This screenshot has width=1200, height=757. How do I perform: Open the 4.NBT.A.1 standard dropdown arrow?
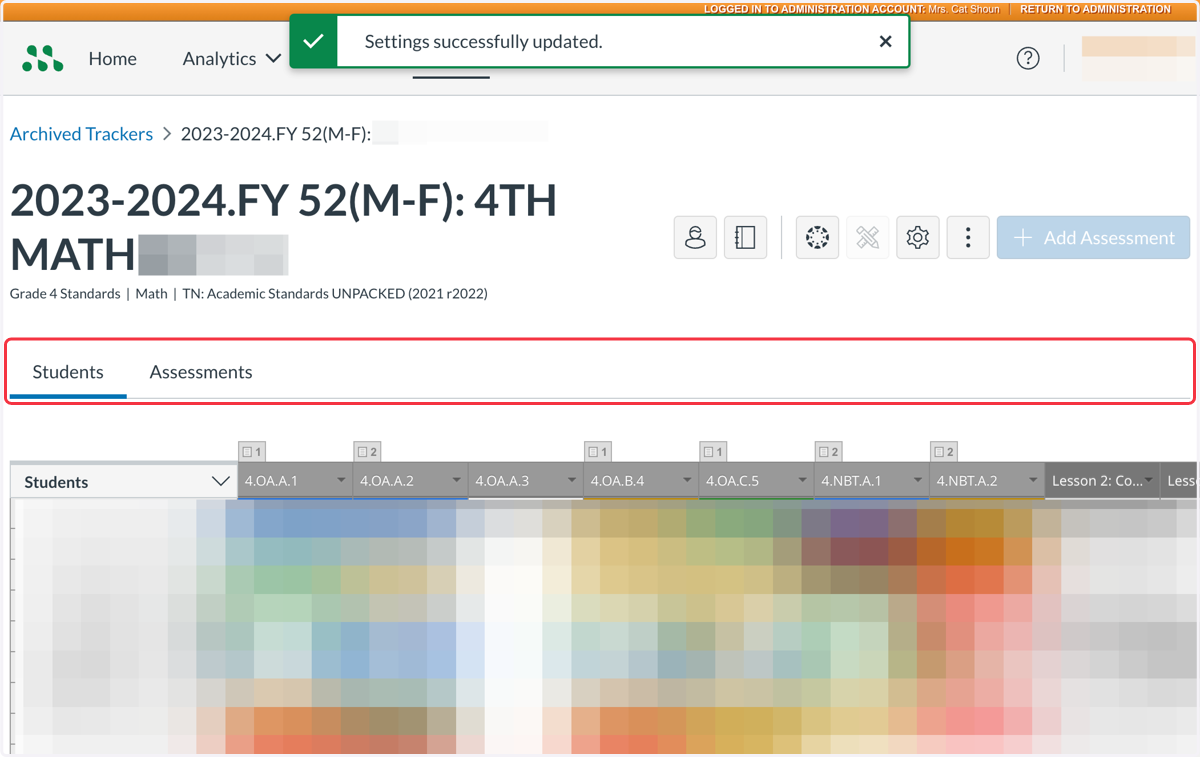[917, 481]
